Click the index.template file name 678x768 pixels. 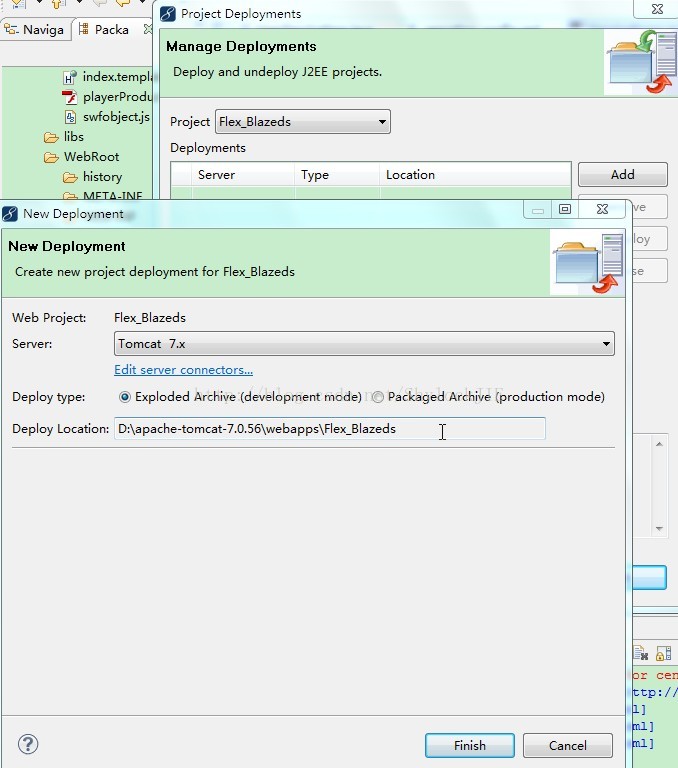click(118, 77)
